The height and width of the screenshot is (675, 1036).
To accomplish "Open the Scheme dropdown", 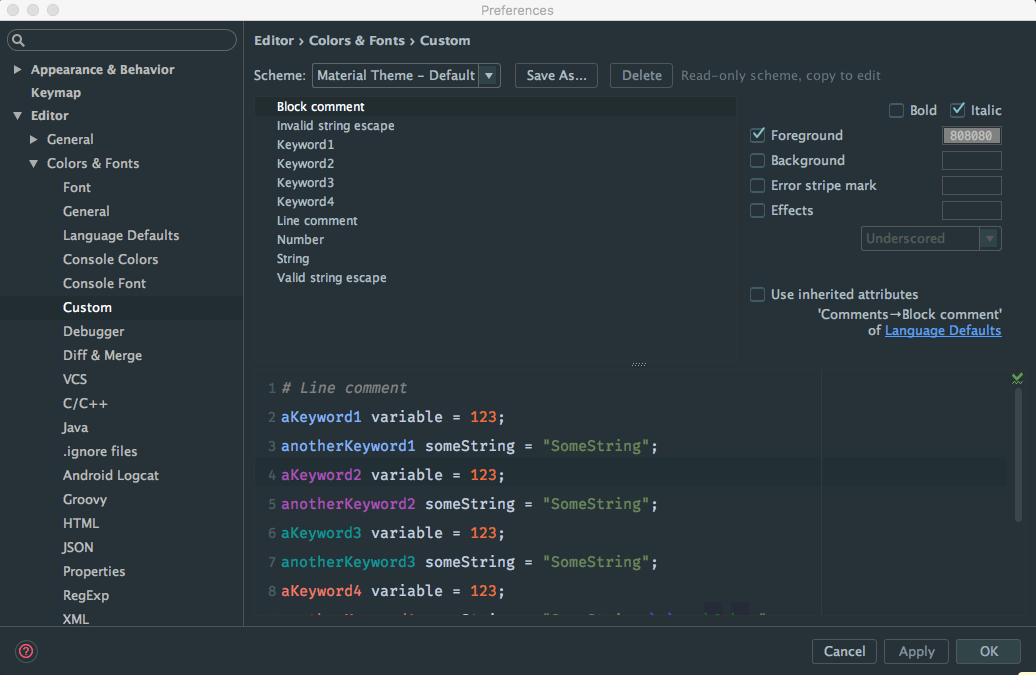I will tap(489, 75).
